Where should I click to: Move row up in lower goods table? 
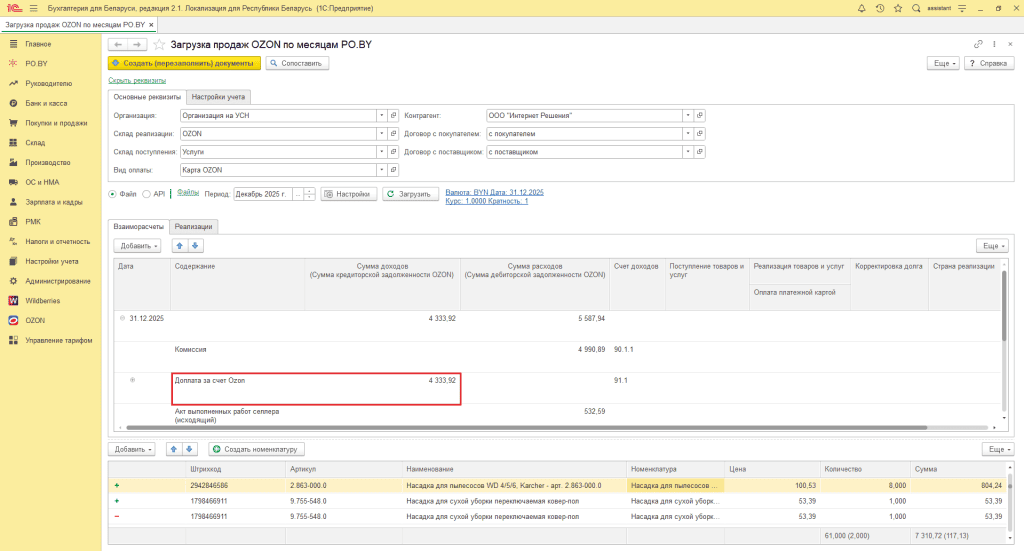pos(174,449)
